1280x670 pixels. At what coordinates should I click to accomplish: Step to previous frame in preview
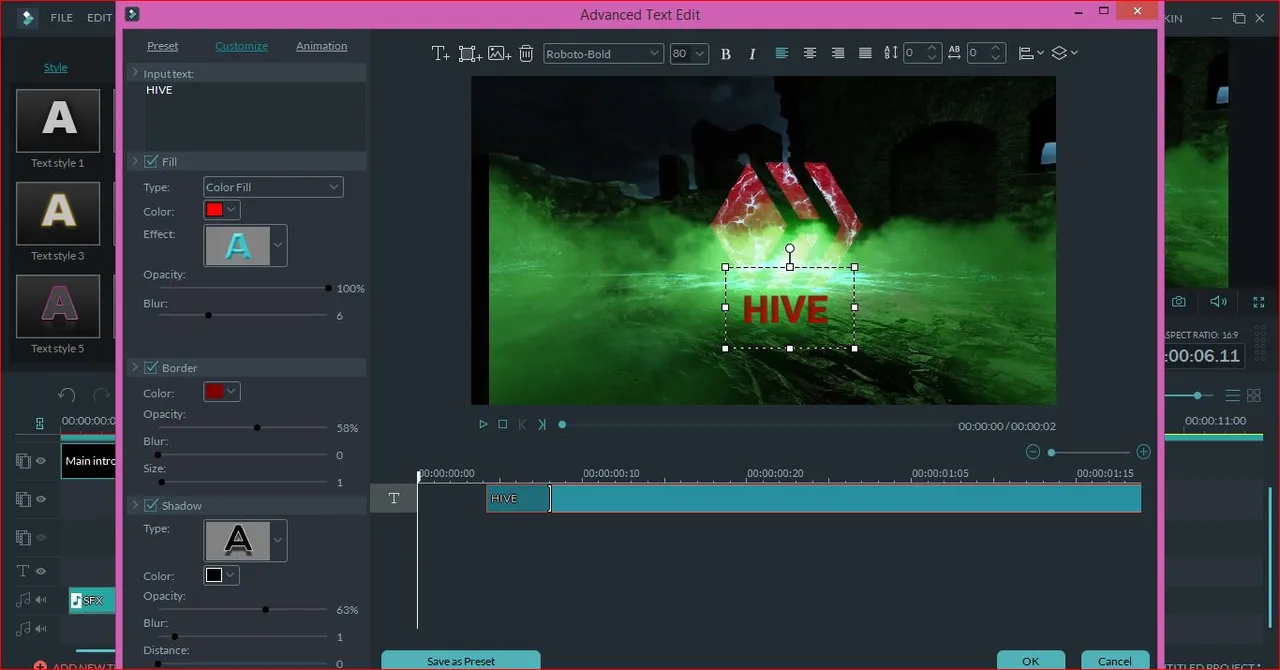522,425
